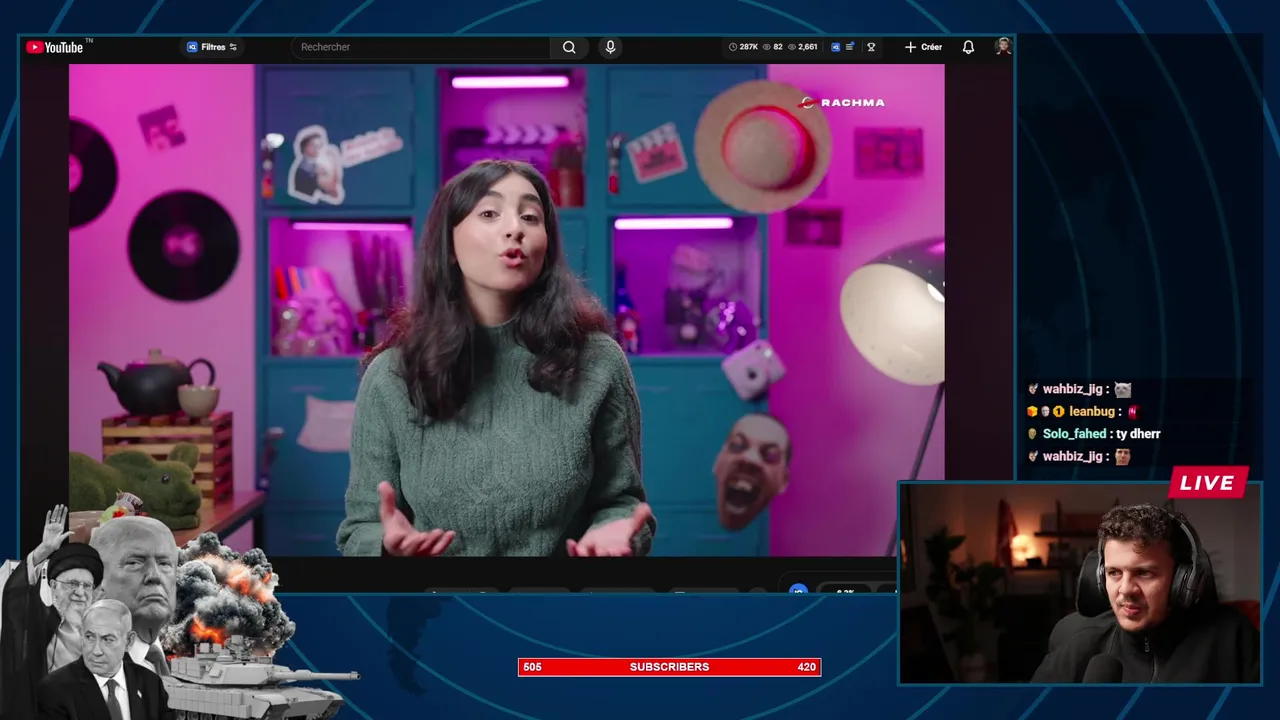Open the vidIQ Filtres button

click(x=212, y=47)
